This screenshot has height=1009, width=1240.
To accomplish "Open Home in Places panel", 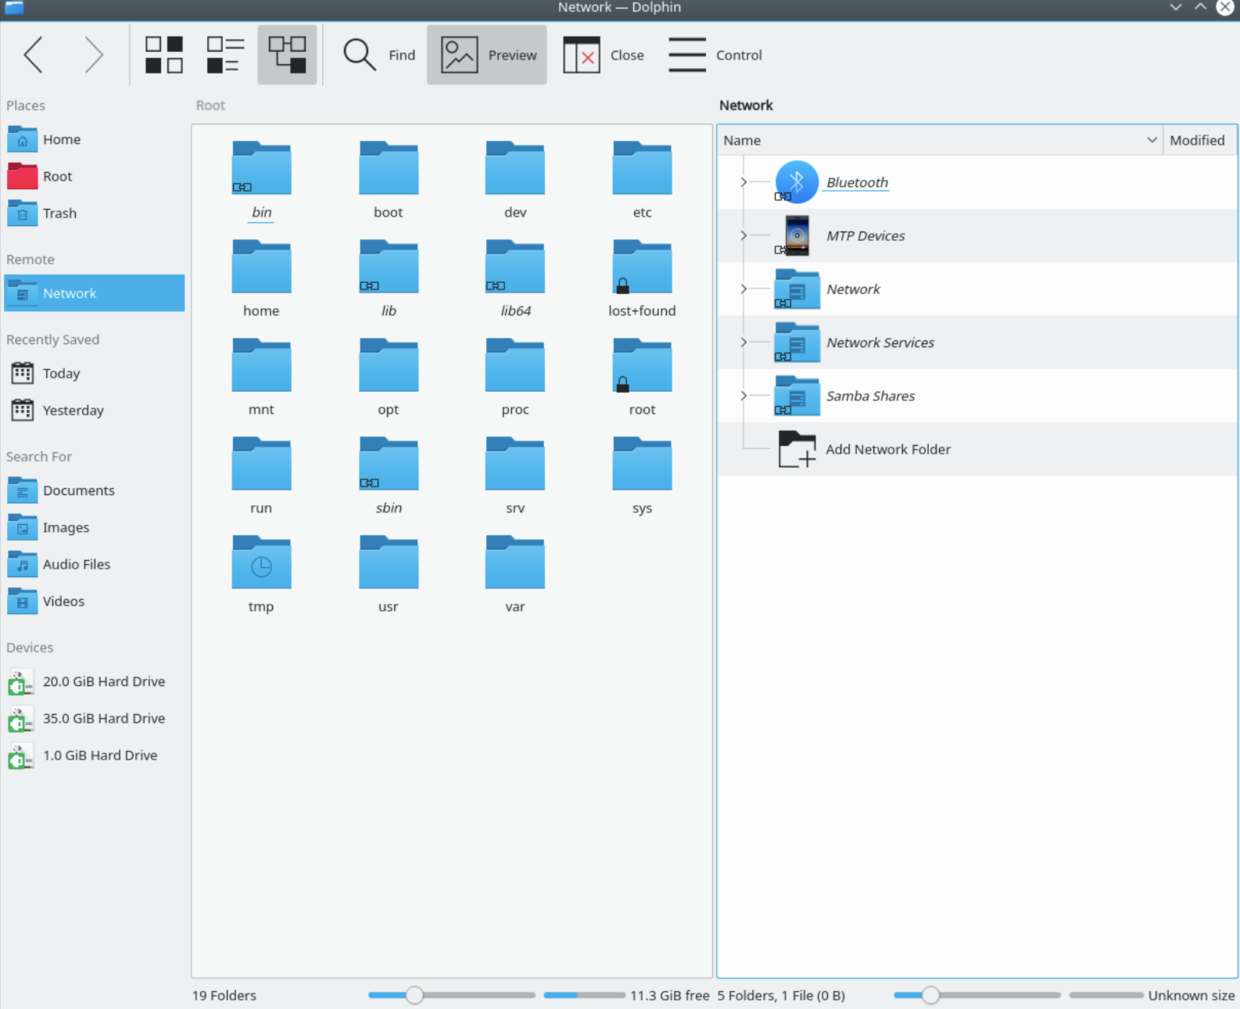I will point(94,140).
